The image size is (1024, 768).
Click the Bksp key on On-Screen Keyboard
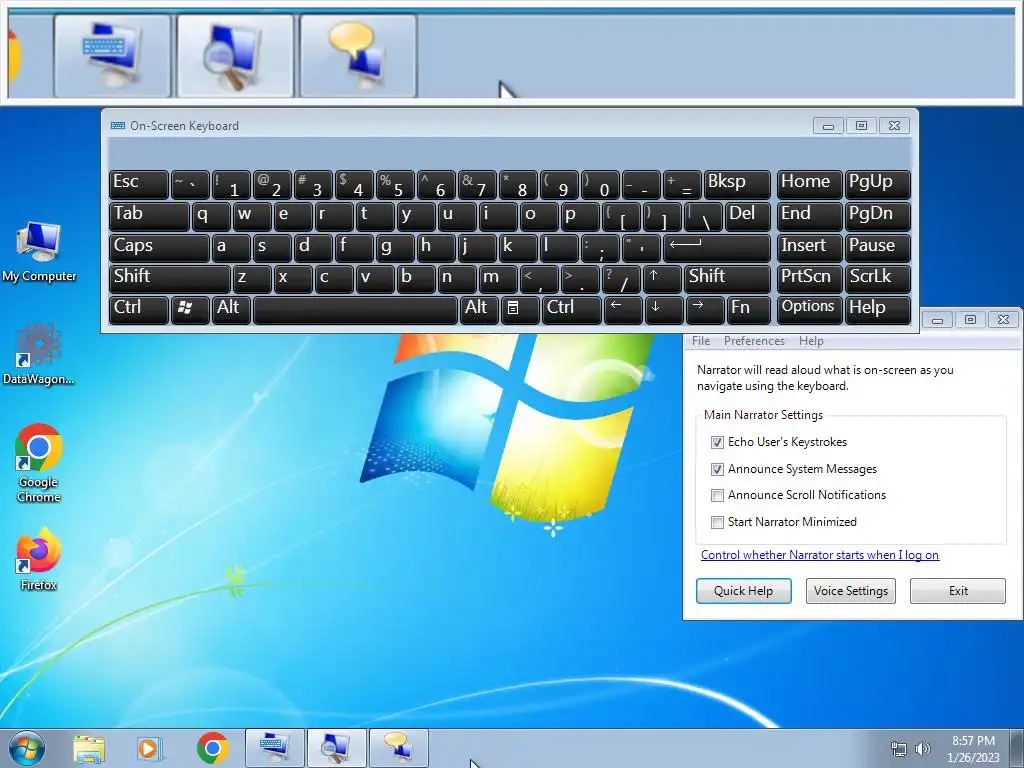(x=737, y=185)
